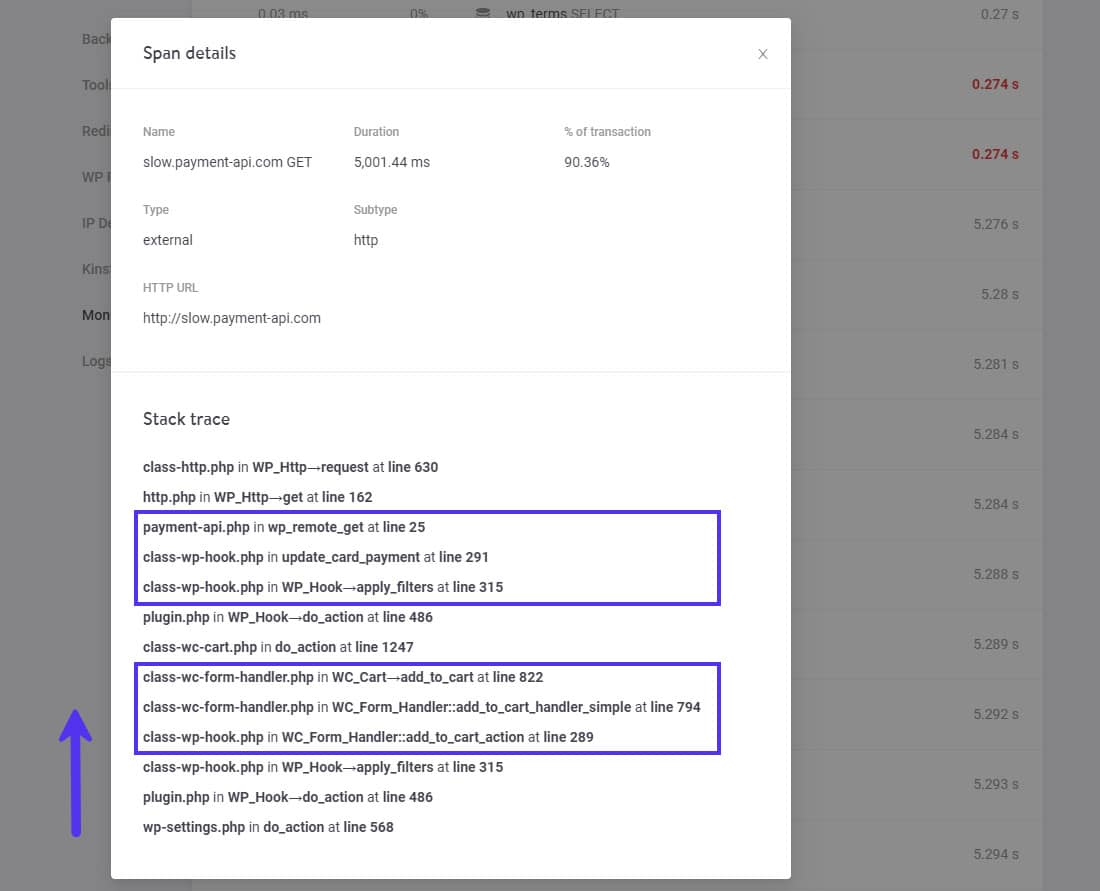Click the database icon beside wp_terms SELECT
This screenshot has width=1100, height=891.
481,13
